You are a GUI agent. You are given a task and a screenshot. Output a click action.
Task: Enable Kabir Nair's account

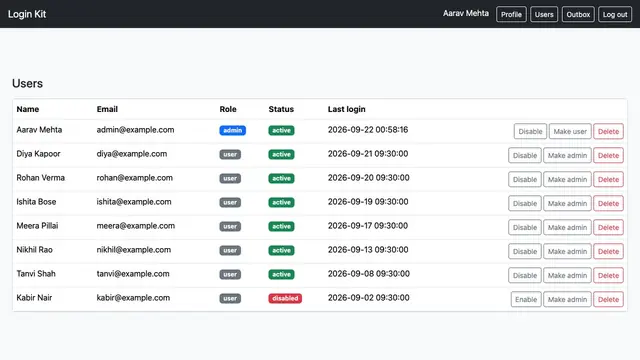(x=526, y=300)
